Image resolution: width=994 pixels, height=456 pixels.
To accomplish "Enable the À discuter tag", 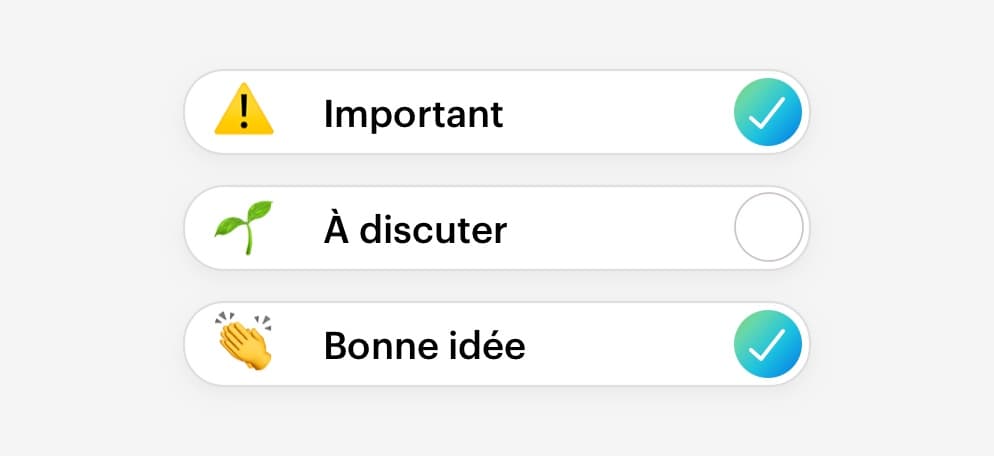I will pyautogui.click(x=768, y=227).
